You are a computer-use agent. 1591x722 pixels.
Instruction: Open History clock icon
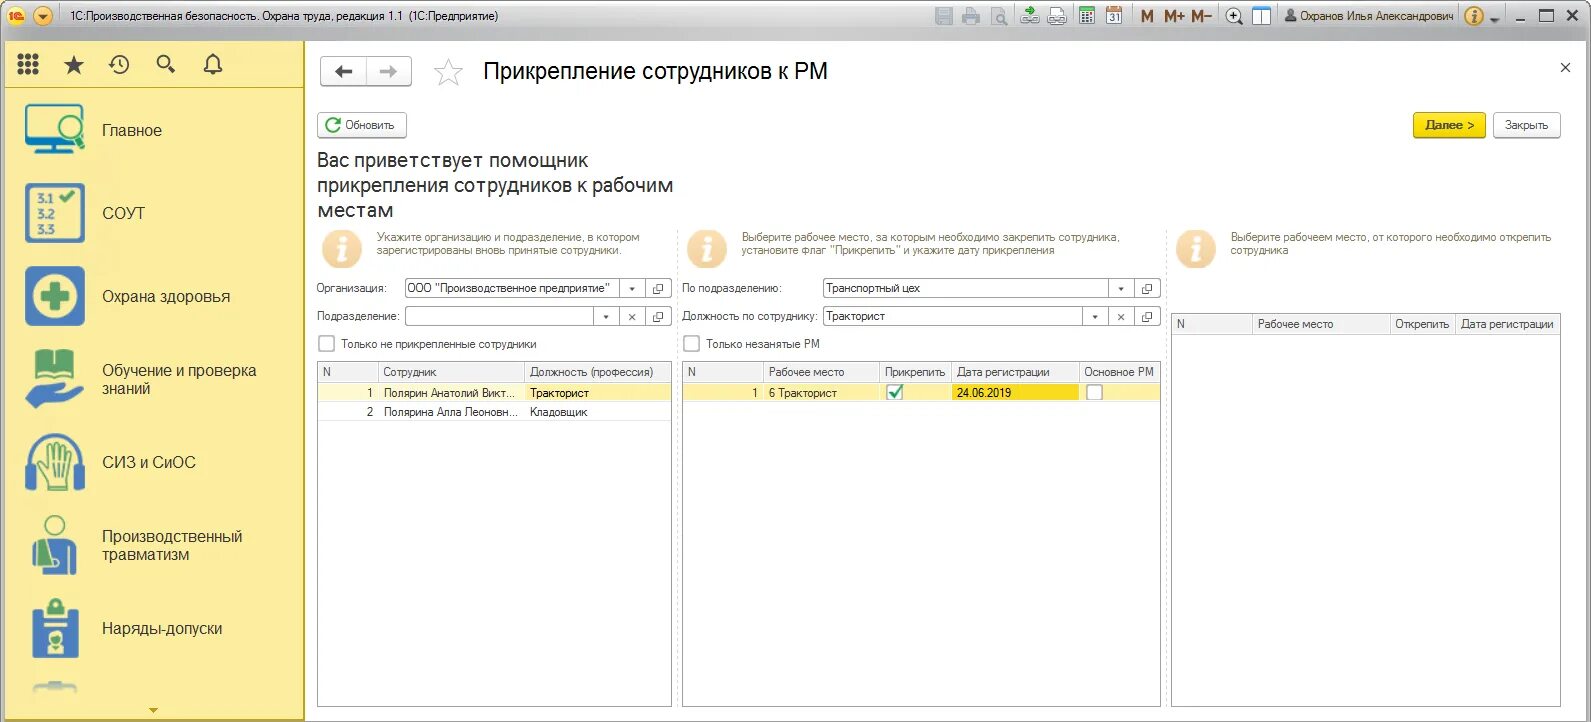[119, 65]
